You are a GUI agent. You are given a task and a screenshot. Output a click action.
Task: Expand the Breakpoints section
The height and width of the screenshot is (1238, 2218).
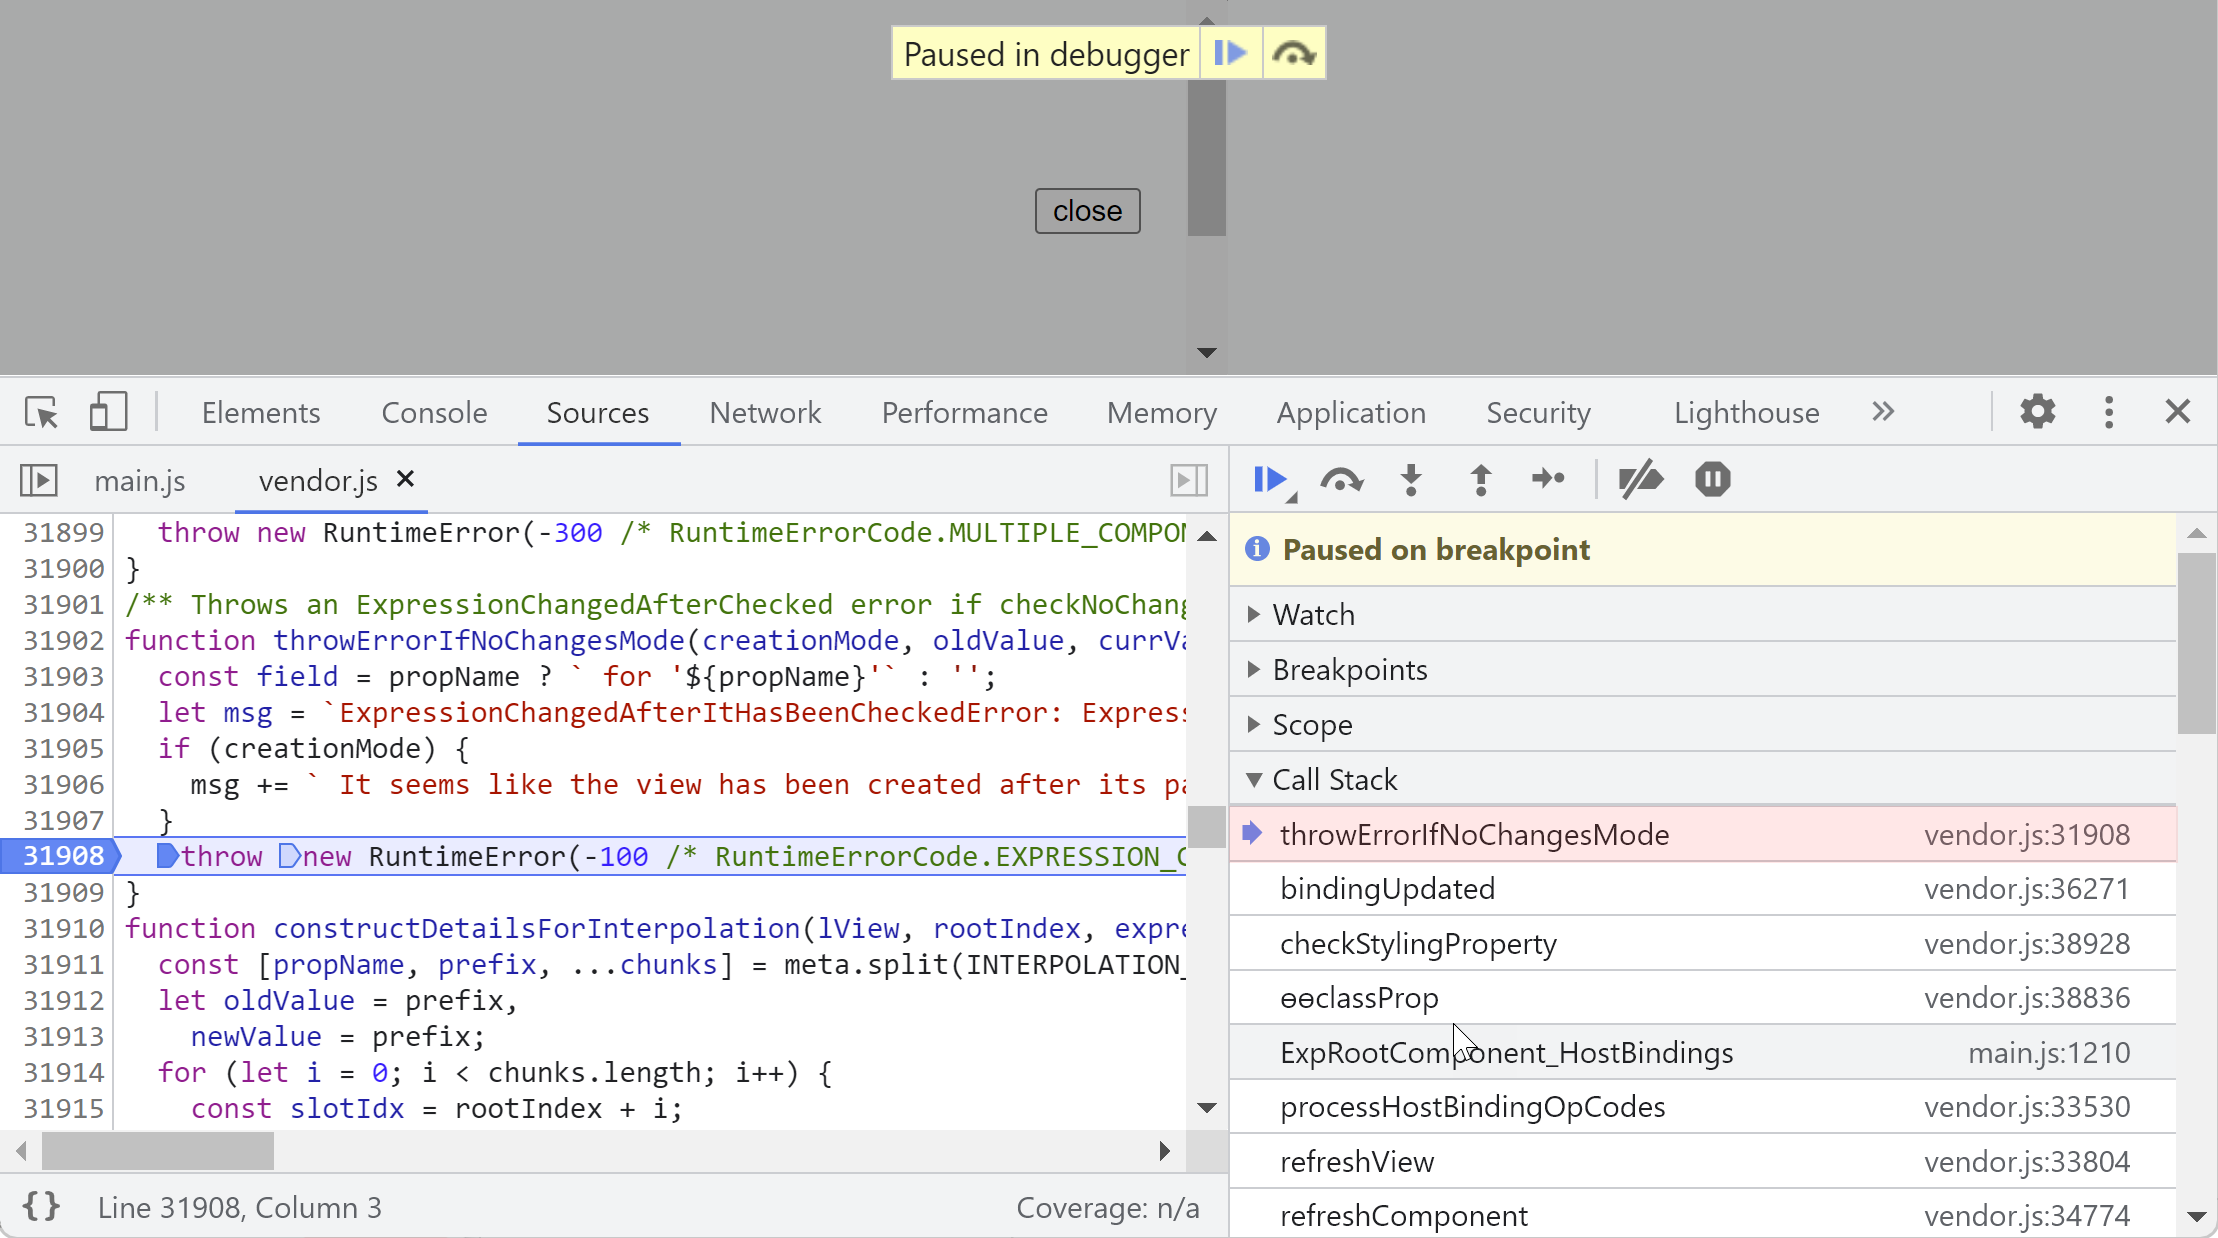click(x=1702, y=669)
